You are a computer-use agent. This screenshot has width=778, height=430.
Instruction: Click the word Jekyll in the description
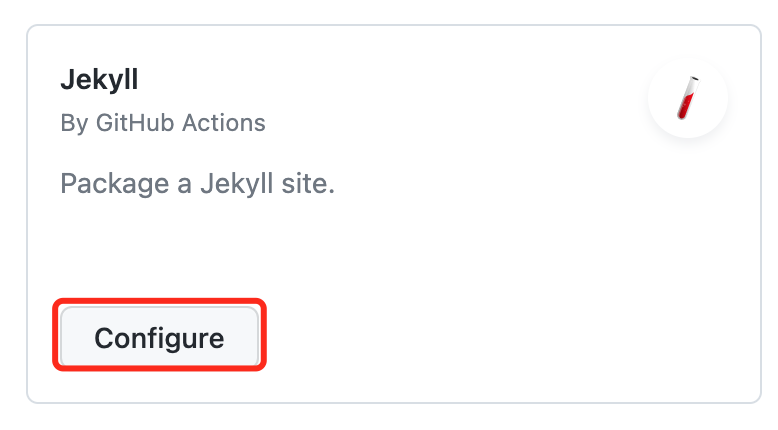pos(237,184)
